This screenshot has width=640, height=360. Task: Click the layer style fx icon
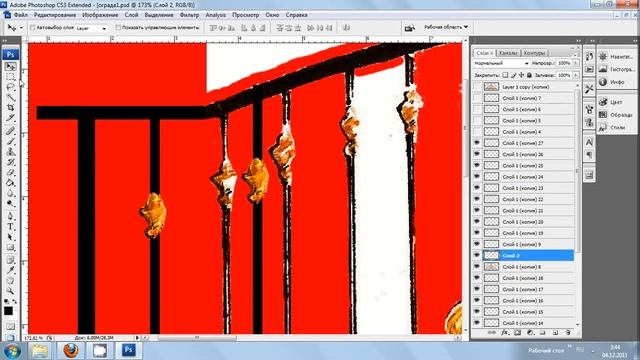pyautogui.click(x=504, y=333)
